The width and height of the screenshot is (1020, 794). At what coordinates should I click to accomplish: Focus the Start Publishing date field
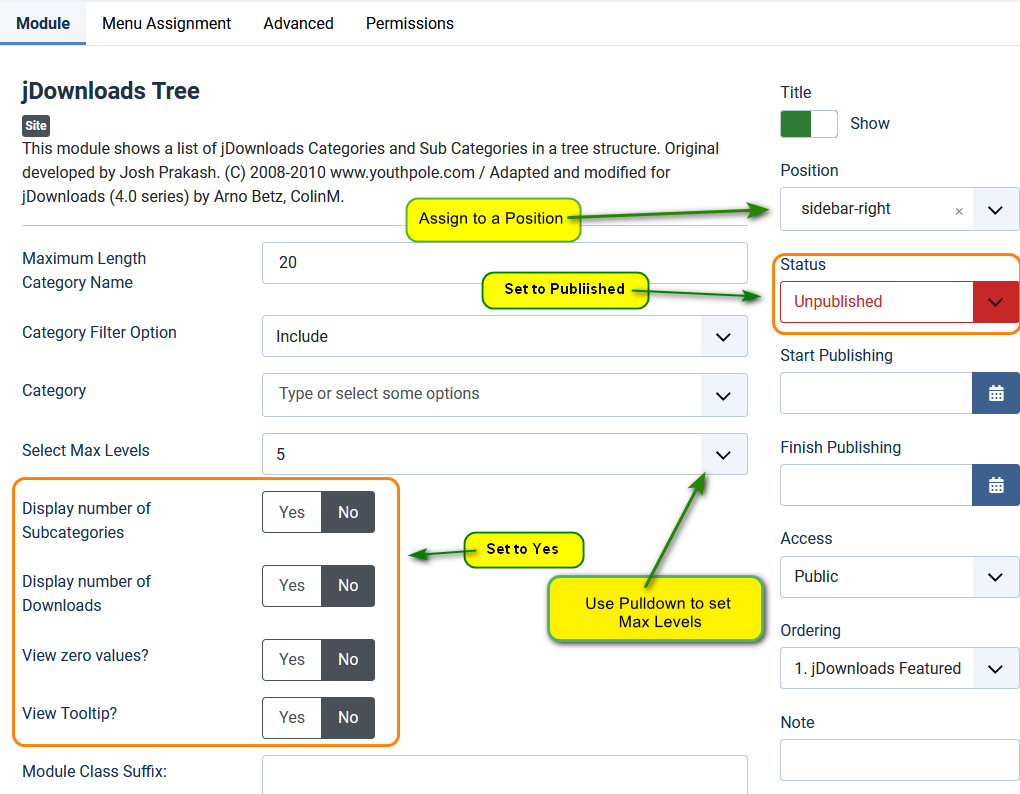(876, 393)
